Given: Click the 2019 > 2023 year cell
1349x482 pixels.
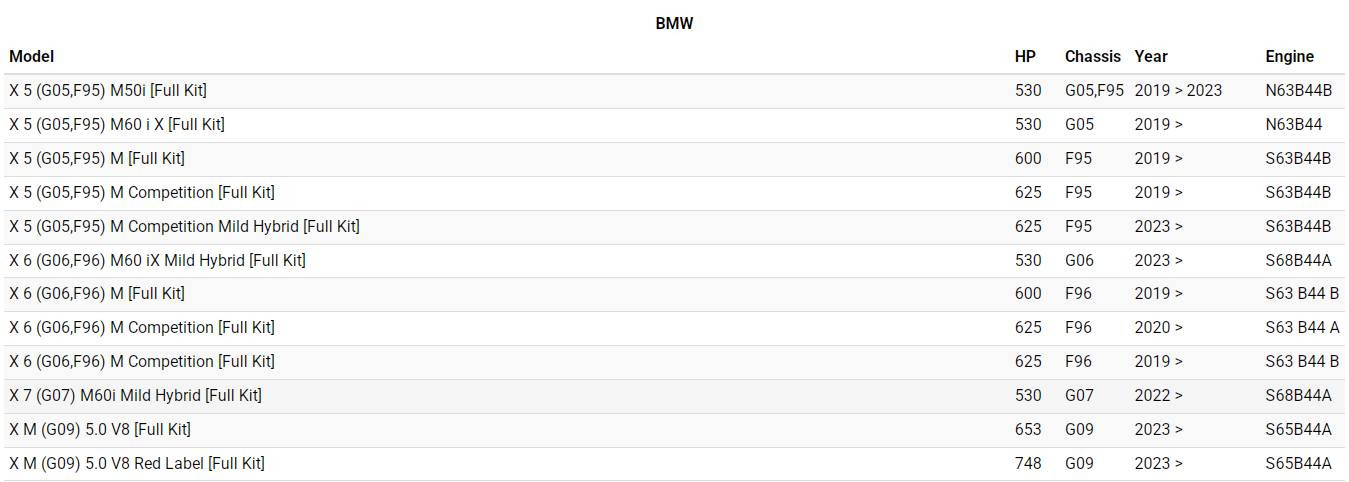Looking at the screenshot, I should (x=1178, y=91).
